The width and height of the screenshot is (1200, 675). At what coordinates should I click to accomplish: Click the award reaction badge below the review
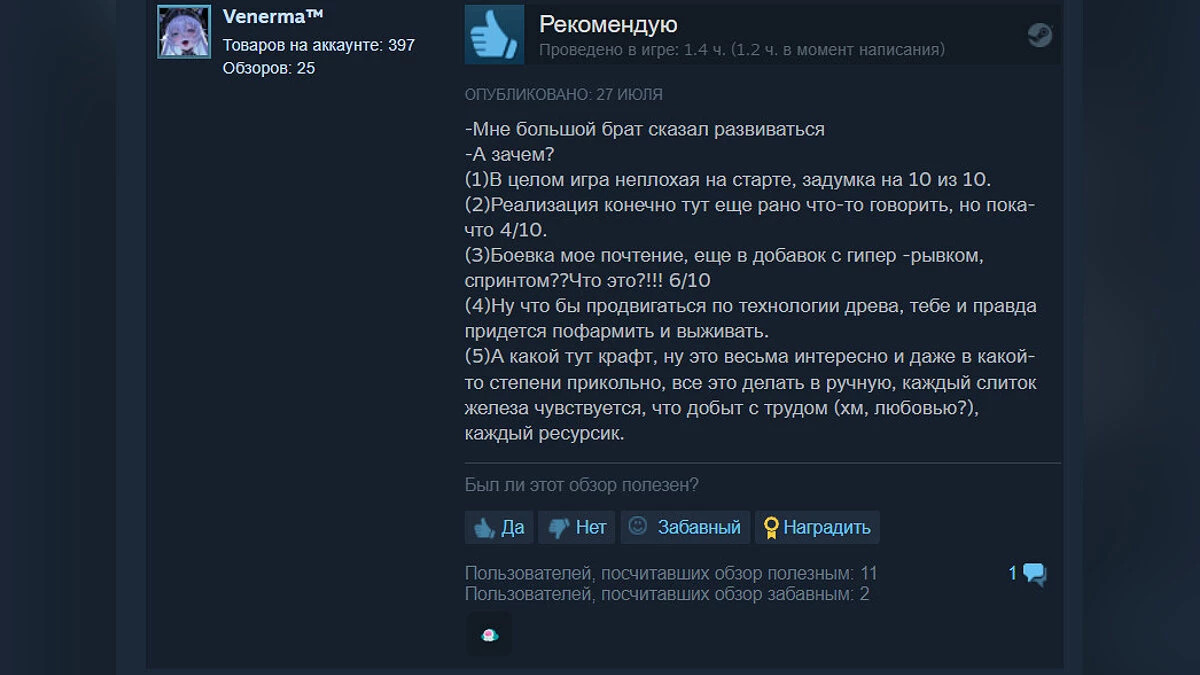point(489,634)
